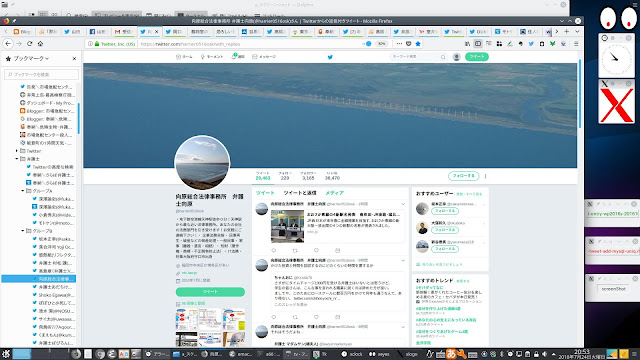Open first tweet's dropdown chevron
Viewport: 640px width, 360px height.
pyautogui.click(x=403, y=204)
